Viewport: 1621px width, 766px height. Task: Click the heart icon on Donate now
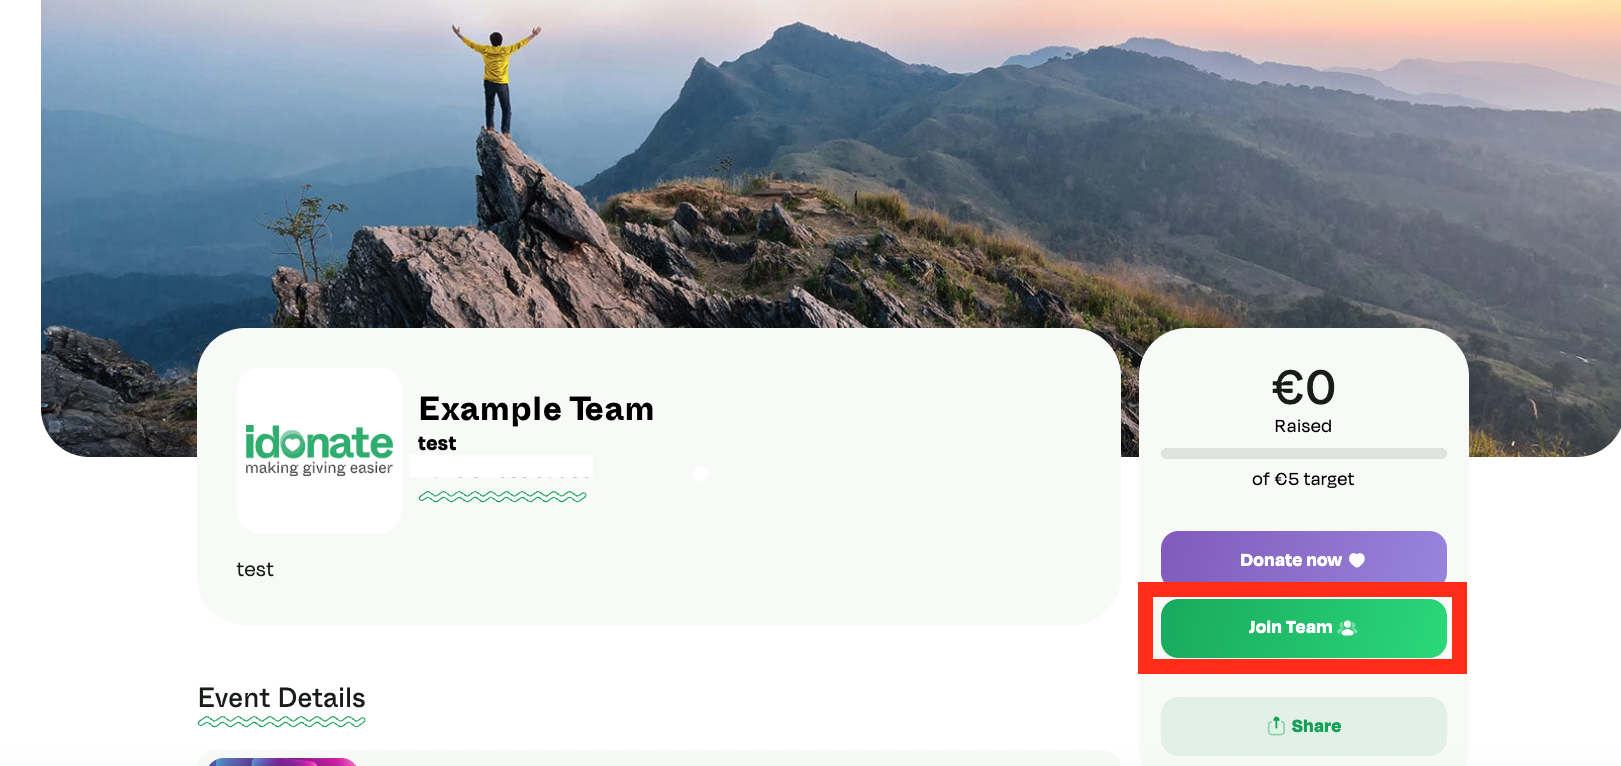(x=1357, y=560)
